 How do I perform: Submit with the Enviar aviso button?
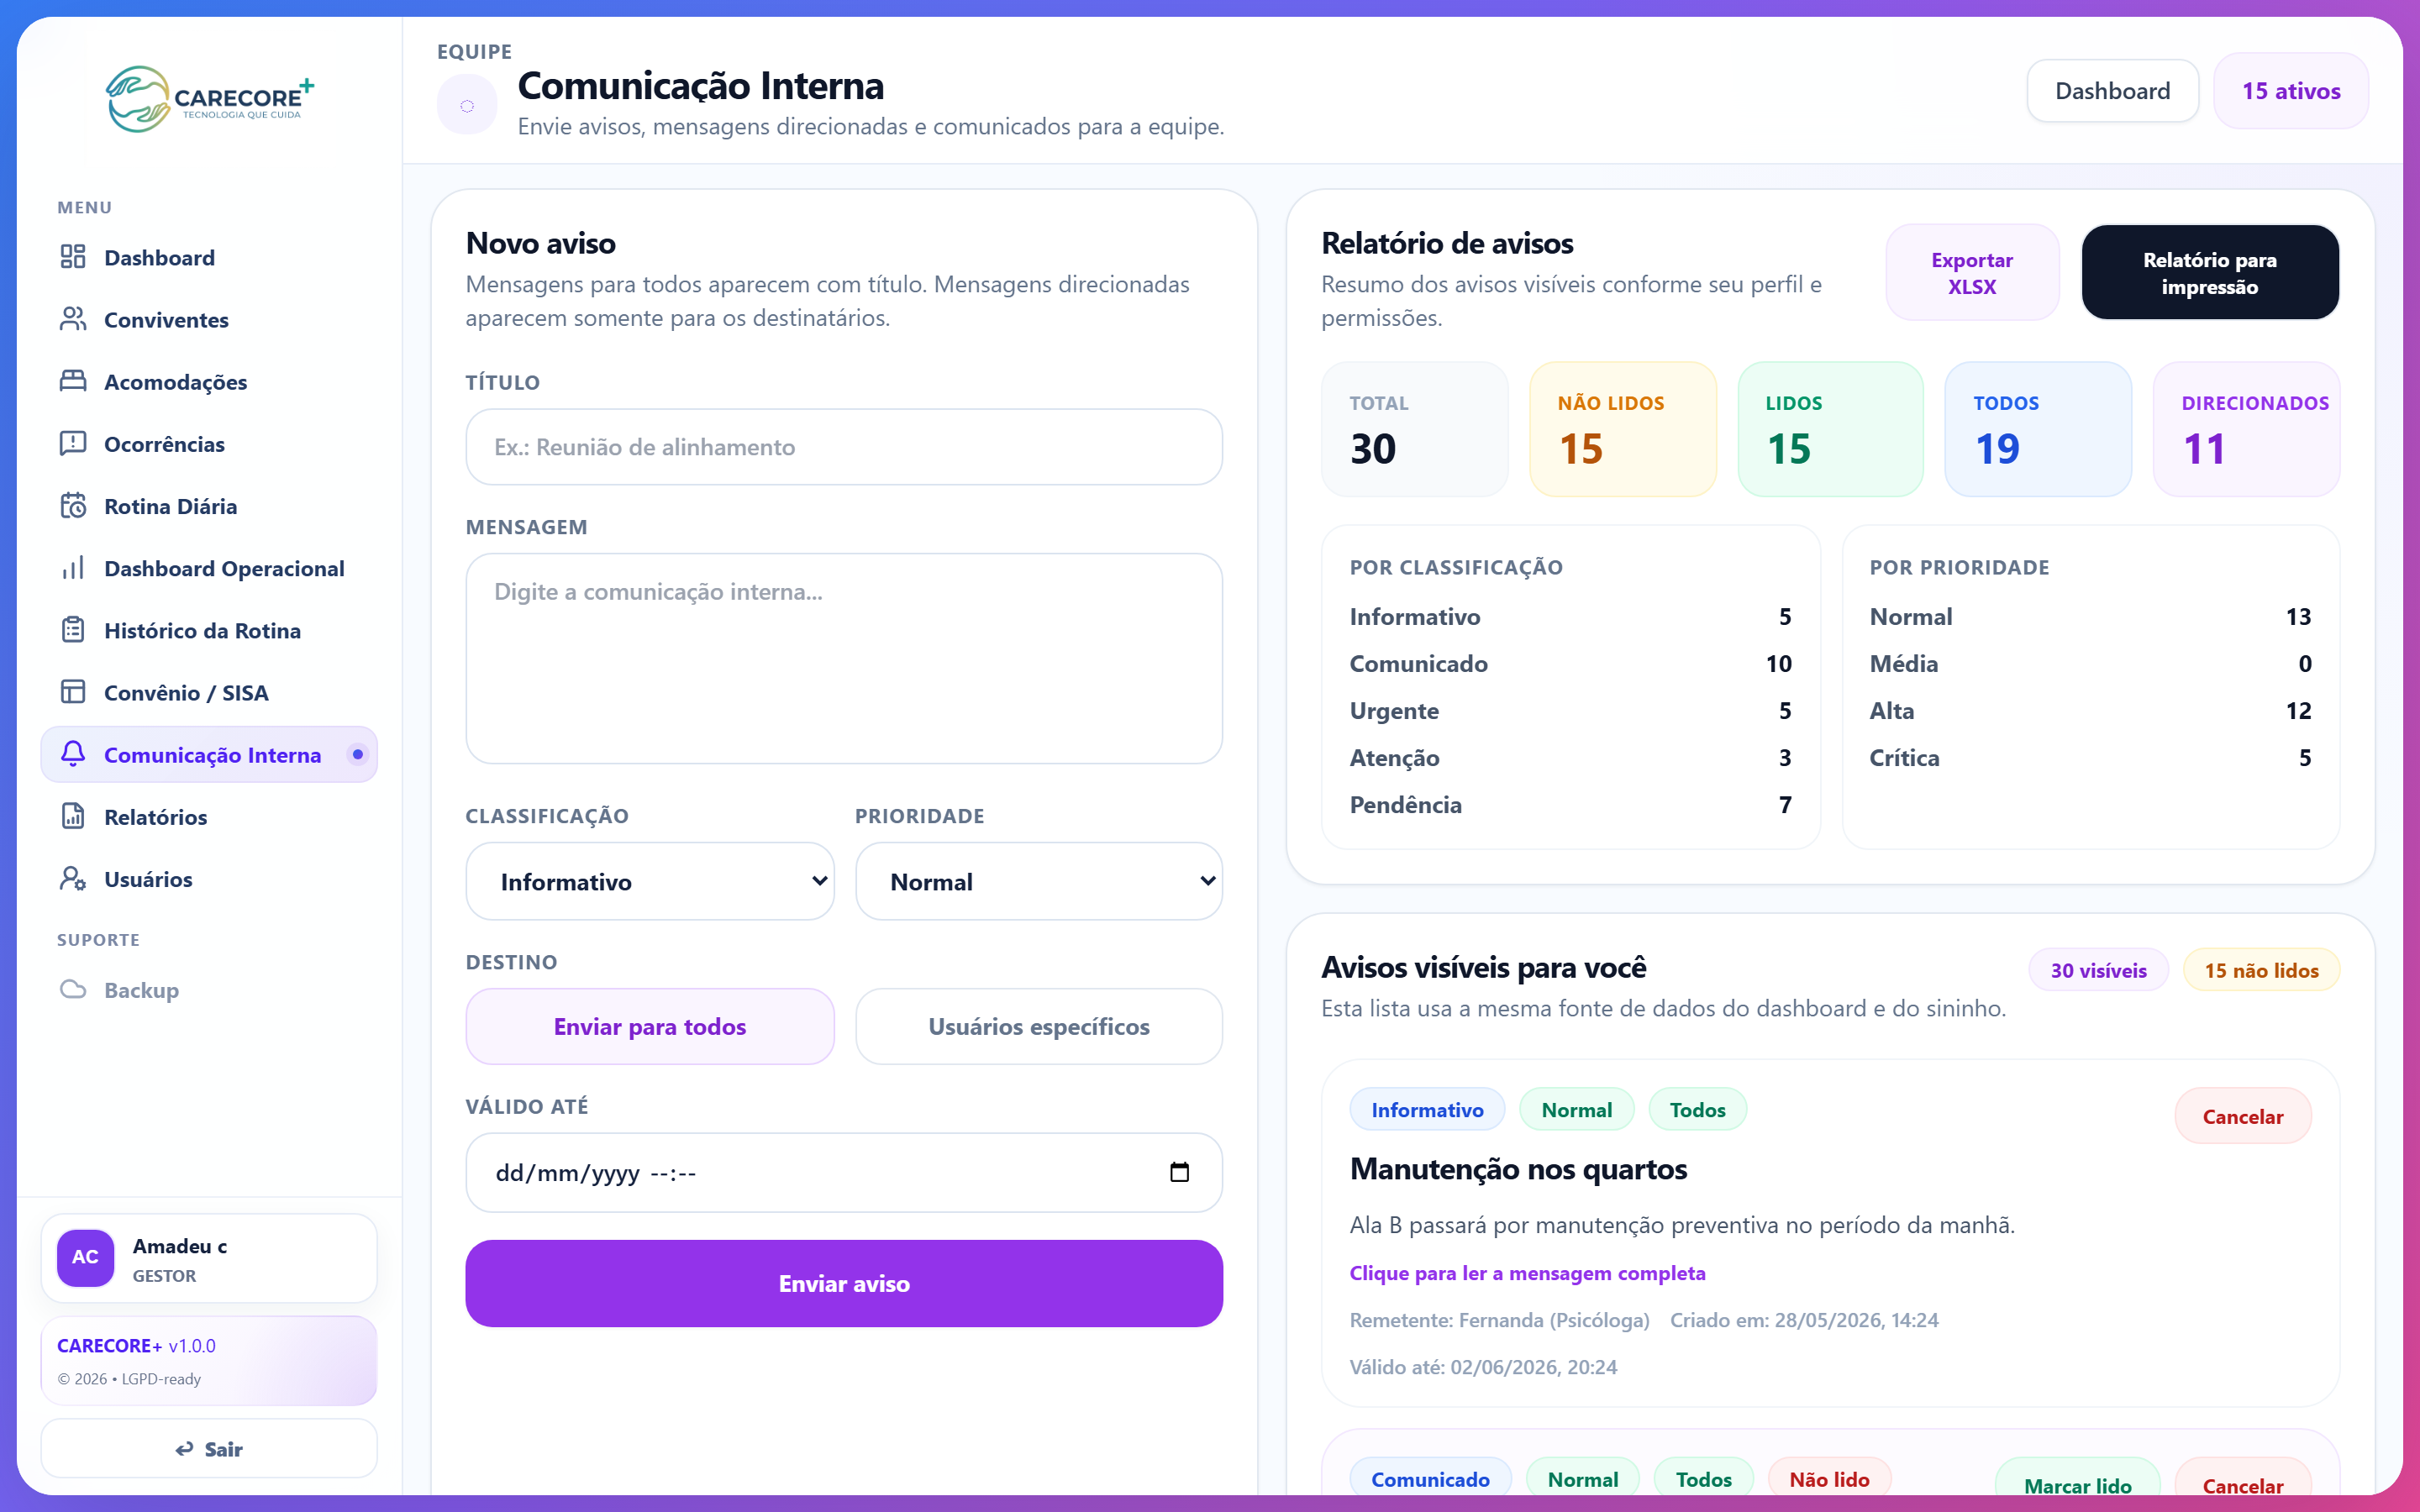click(844, 1283)
